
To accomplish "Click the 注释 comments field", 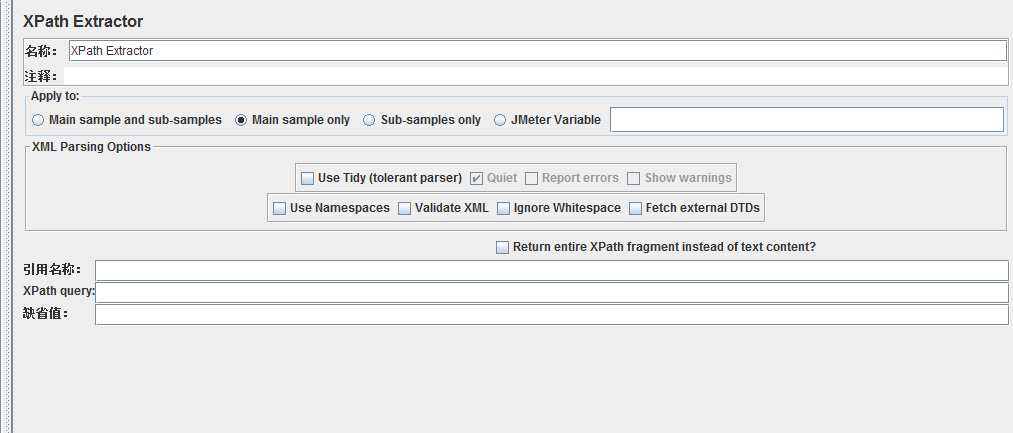I will point(536,76).
